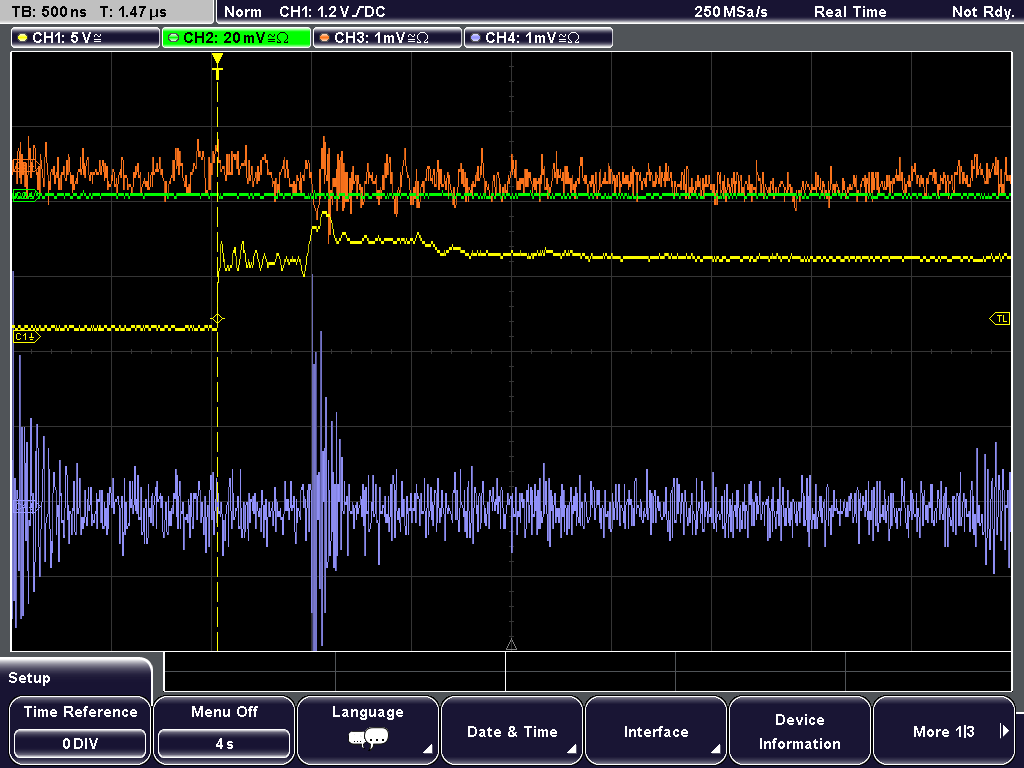Click the Real Time acquisition mode label
Viewport: 1024px width, 768px height.
(850, 12)
